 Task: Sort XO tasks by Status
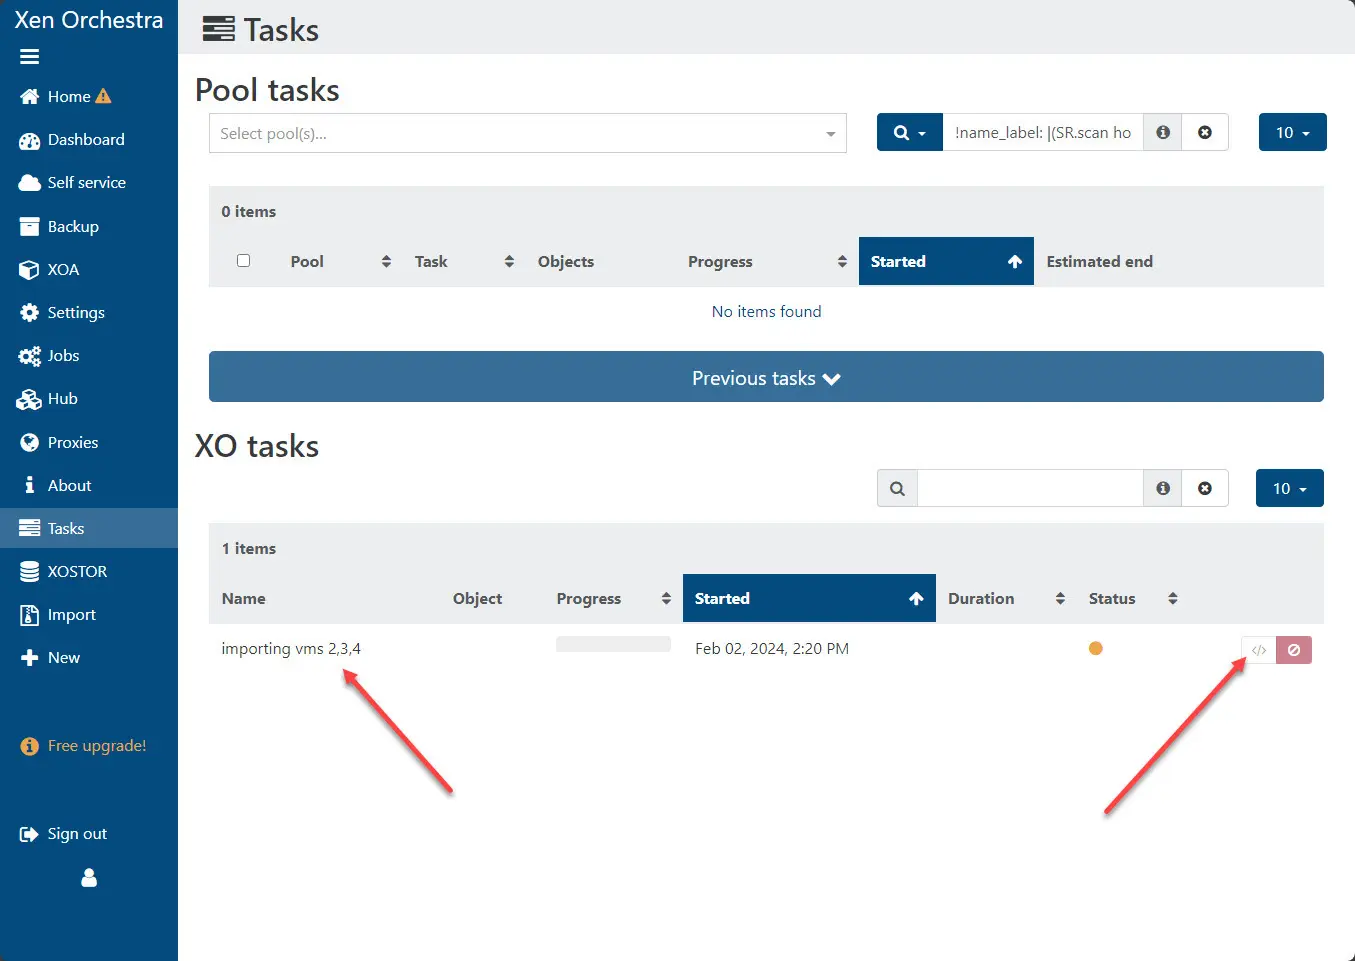pos(1133,598)
